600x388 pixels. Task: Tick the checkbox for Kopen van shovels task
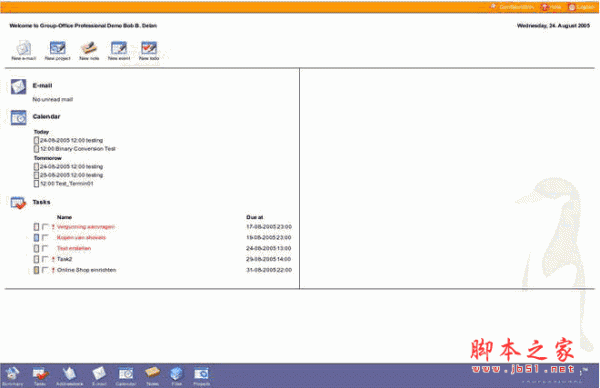click(45, 237)
